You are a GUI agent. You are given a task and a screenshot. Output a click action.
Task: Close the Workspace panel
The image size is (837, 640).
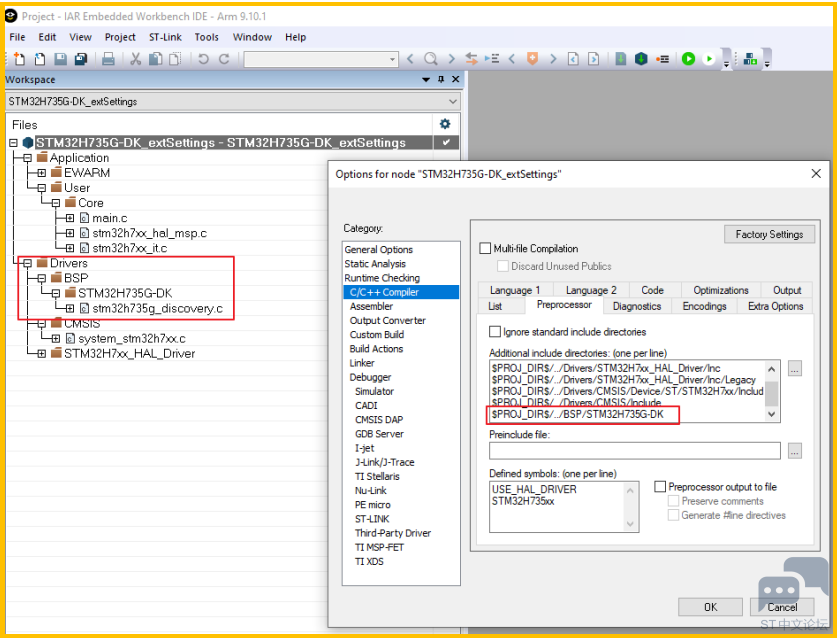pyautogui.click(x=455, y=79)
